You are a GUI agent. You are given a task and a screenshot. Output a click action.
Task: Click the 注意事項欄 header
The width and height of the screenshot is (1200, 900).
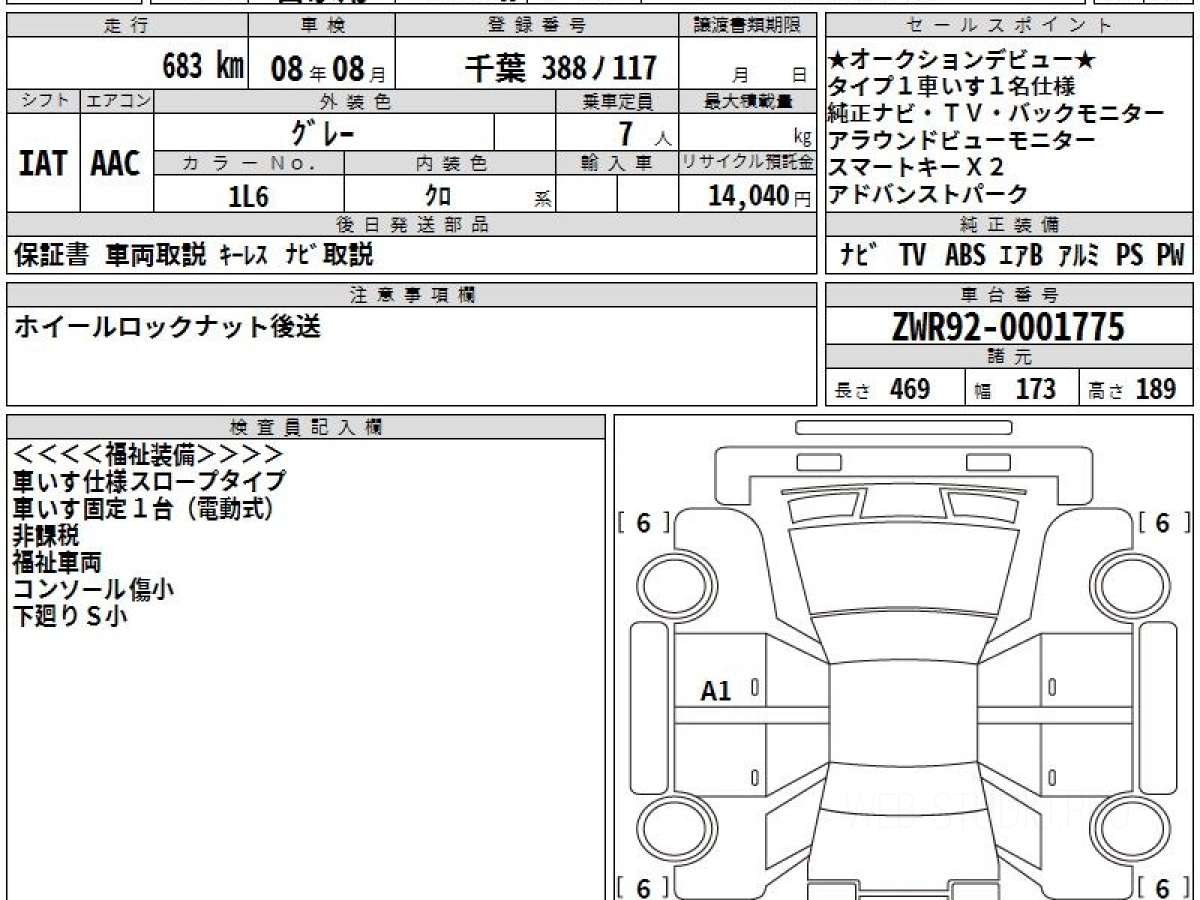point(412,294)
